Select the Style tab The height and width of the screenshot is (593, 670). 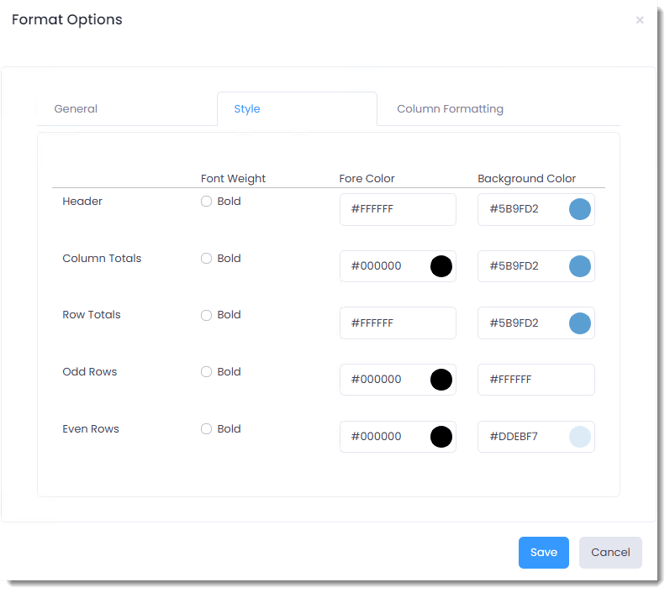(x=247, y=109)
